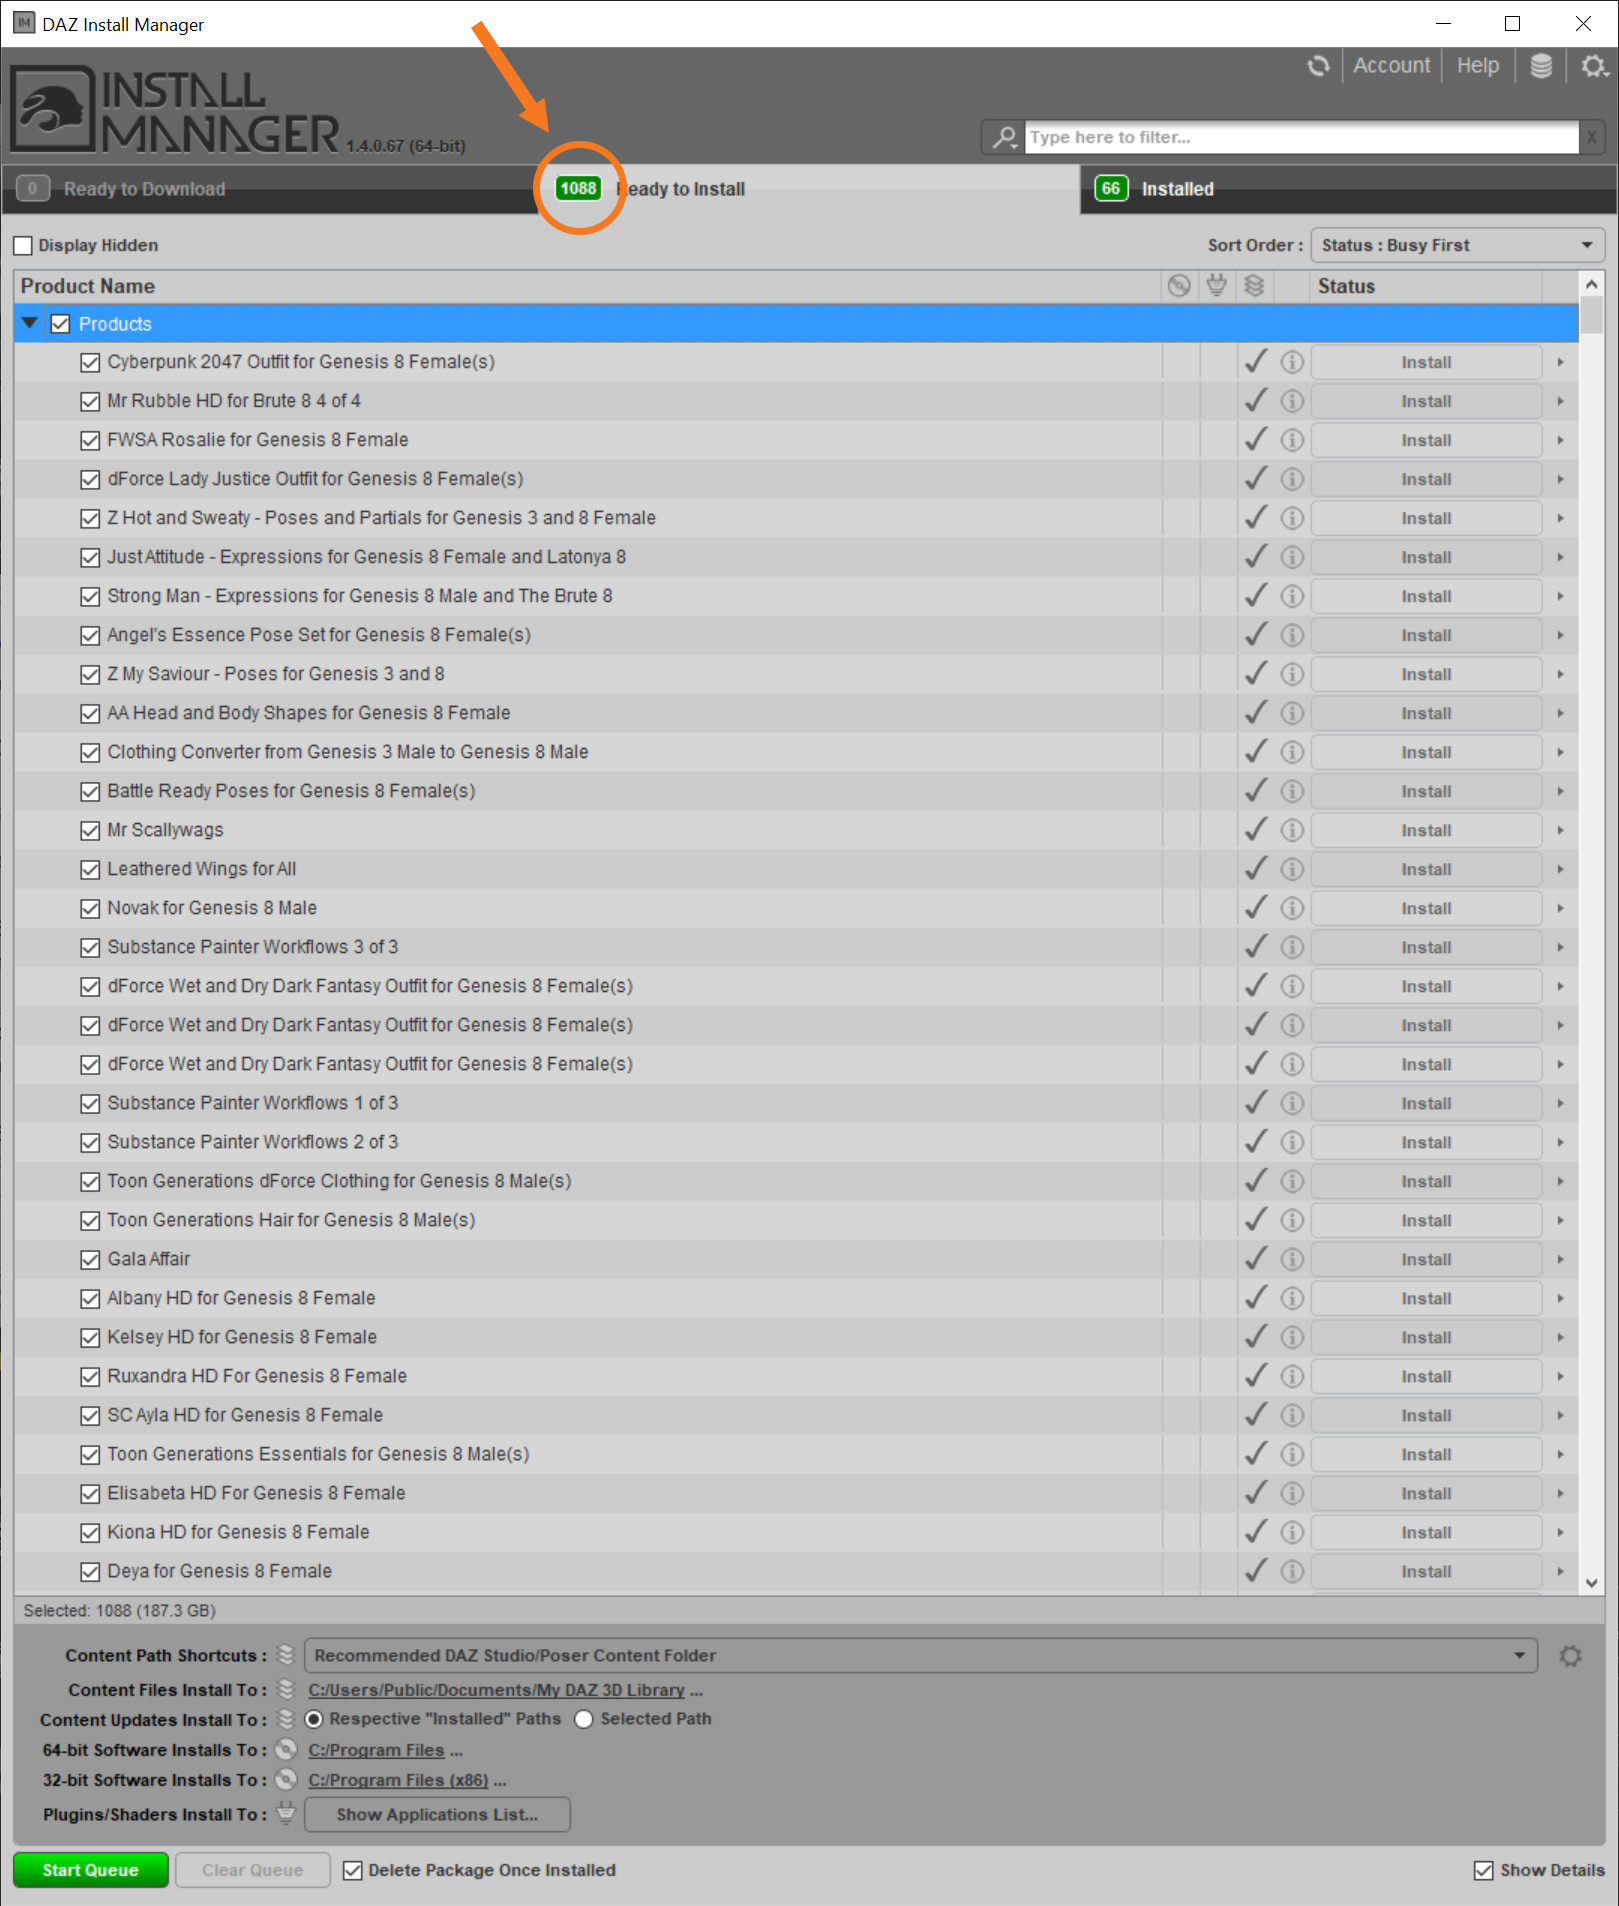1619x1906 pixels.
Task: Open the Account menu
Action: [x=1391, y=66]
